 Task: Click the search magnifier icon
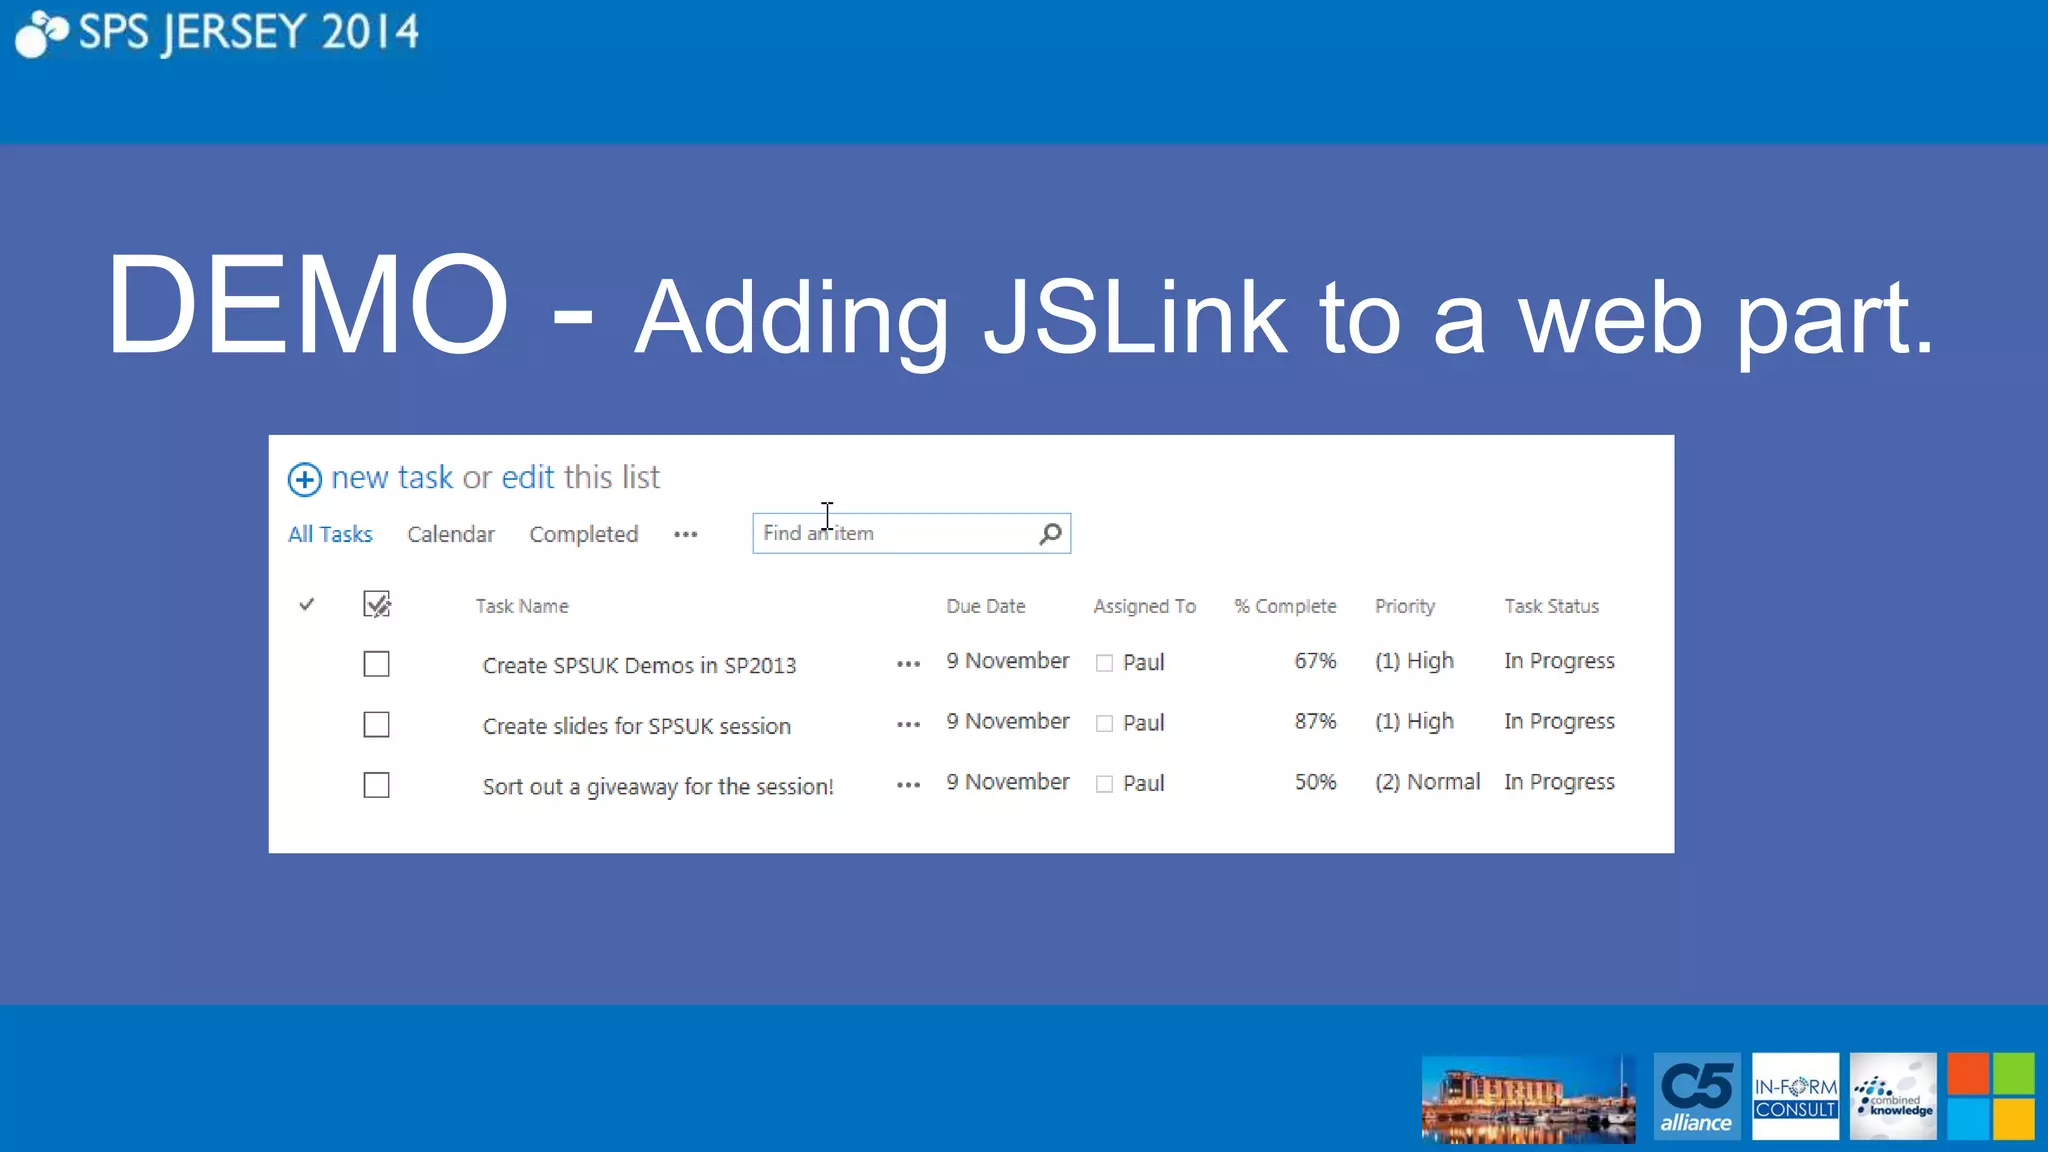point(1049,534)
